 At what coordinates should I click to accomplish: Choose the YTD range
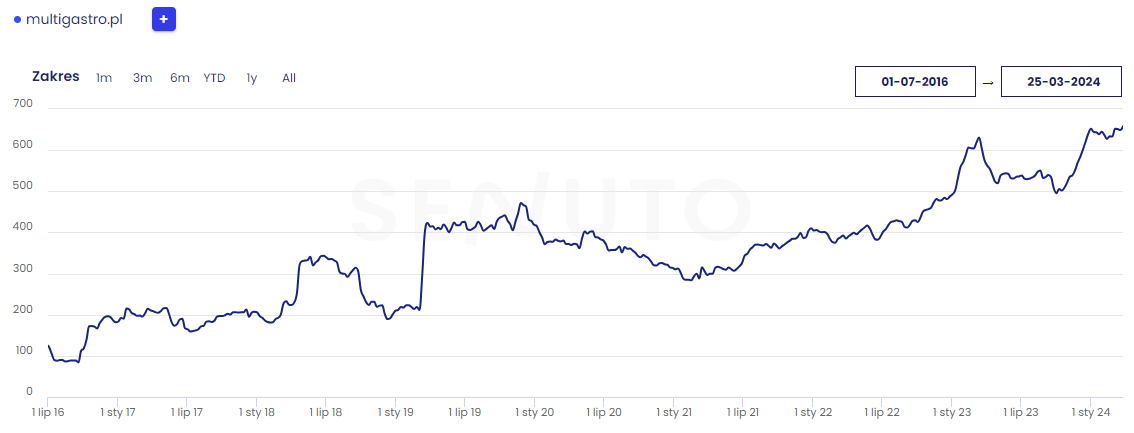tap(214, 78)
